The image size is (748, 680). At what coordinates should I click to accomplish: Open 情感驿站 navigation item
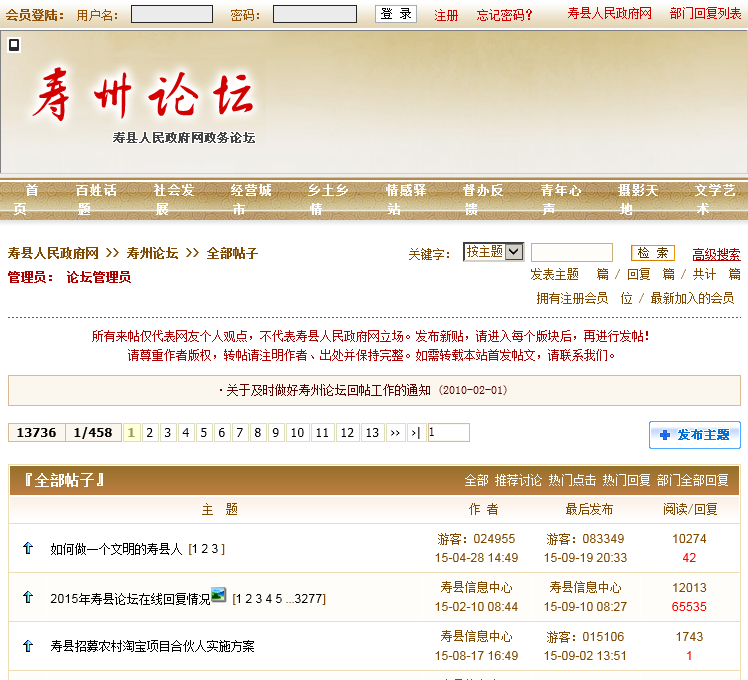[406, 199]
